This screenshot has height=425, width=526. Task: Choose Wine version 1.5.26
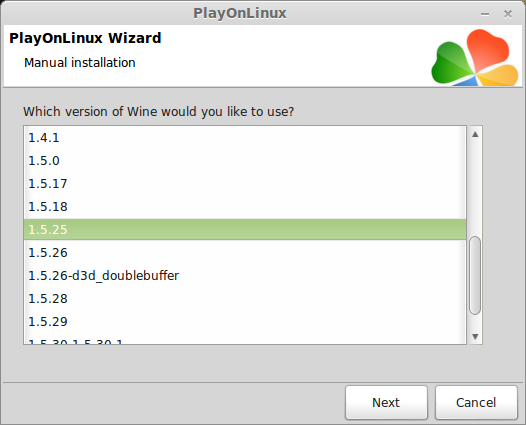point(245,253)
